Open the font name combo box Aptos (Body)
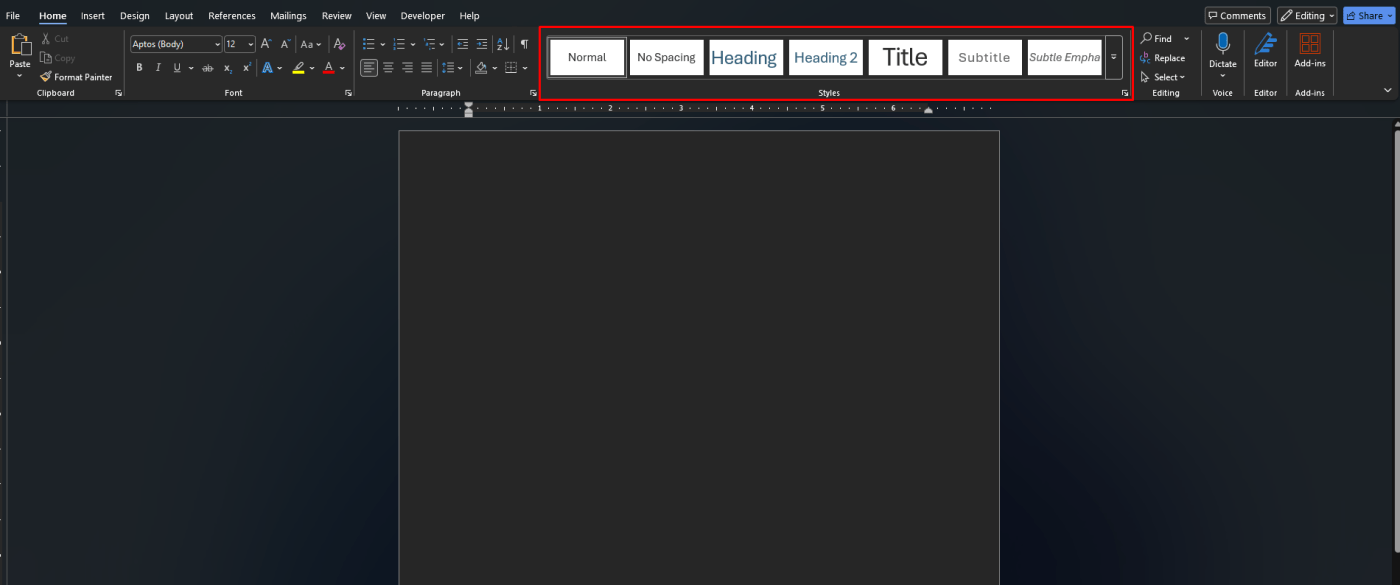The height and width of the screenshot is (585, 1400). [x=176, y=44]
